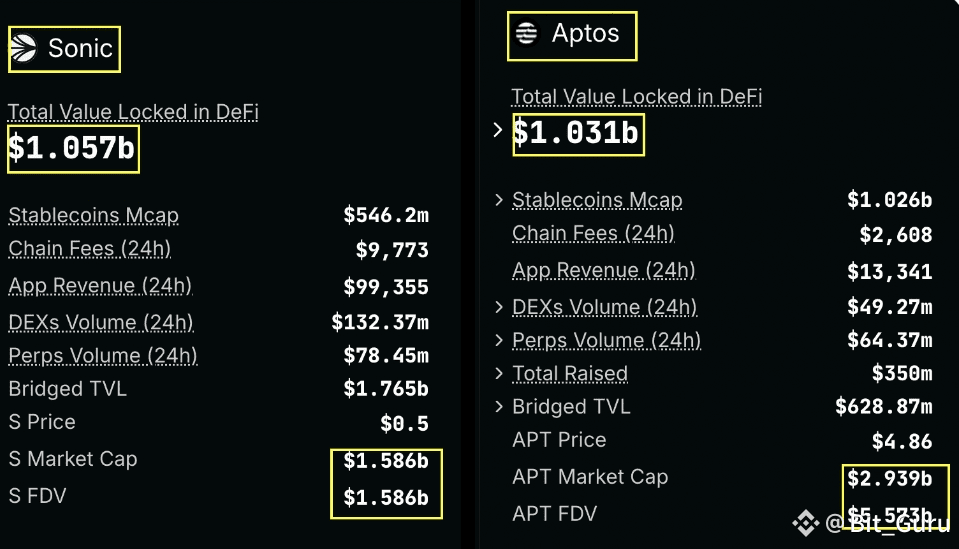959x549 pixels.
Task: Open Sonic DEXs Volume (24h) link
Action: tap(101, 322)
